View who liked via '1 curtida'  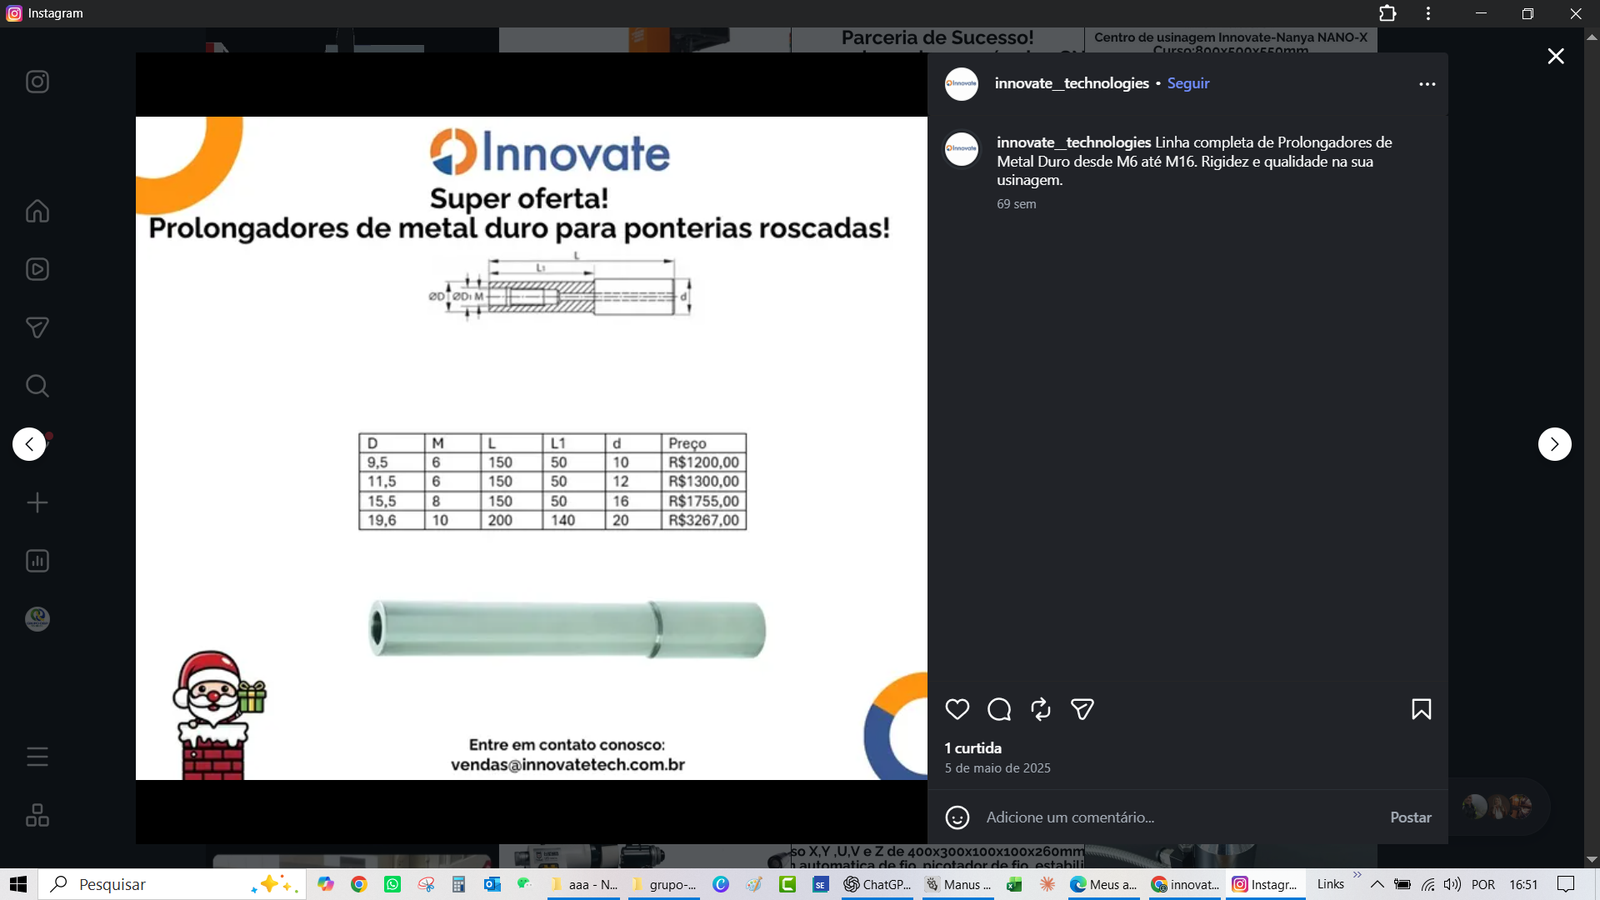click(973, 748)
